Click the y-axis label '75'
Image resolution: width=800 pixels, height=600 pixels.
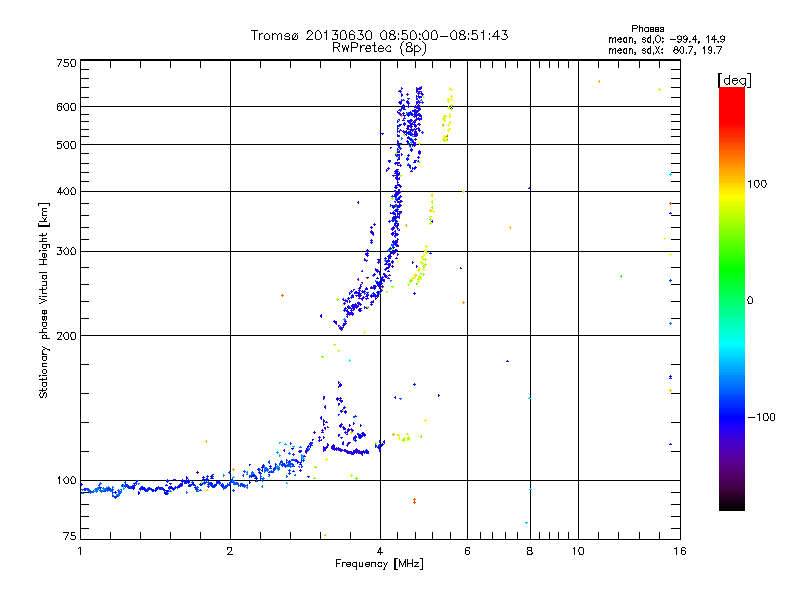click(70, 536)
